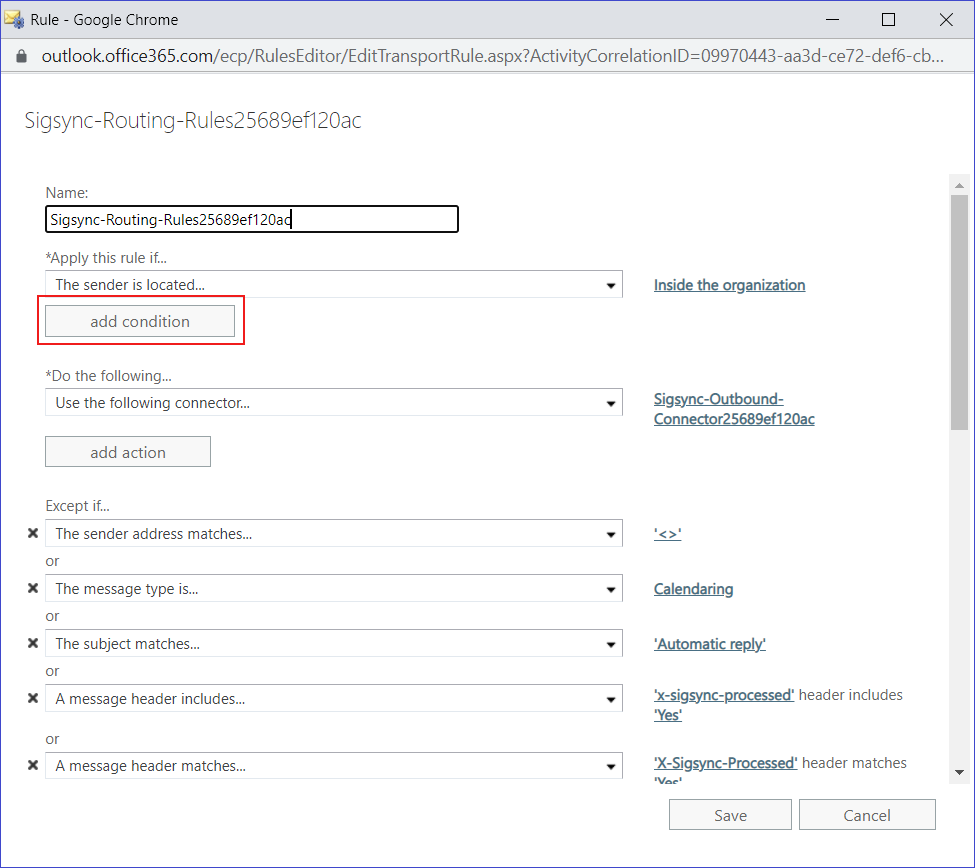Open 'The sender is located' dropdown
Viewport: 975px width, 868px height.
(334, 285)
